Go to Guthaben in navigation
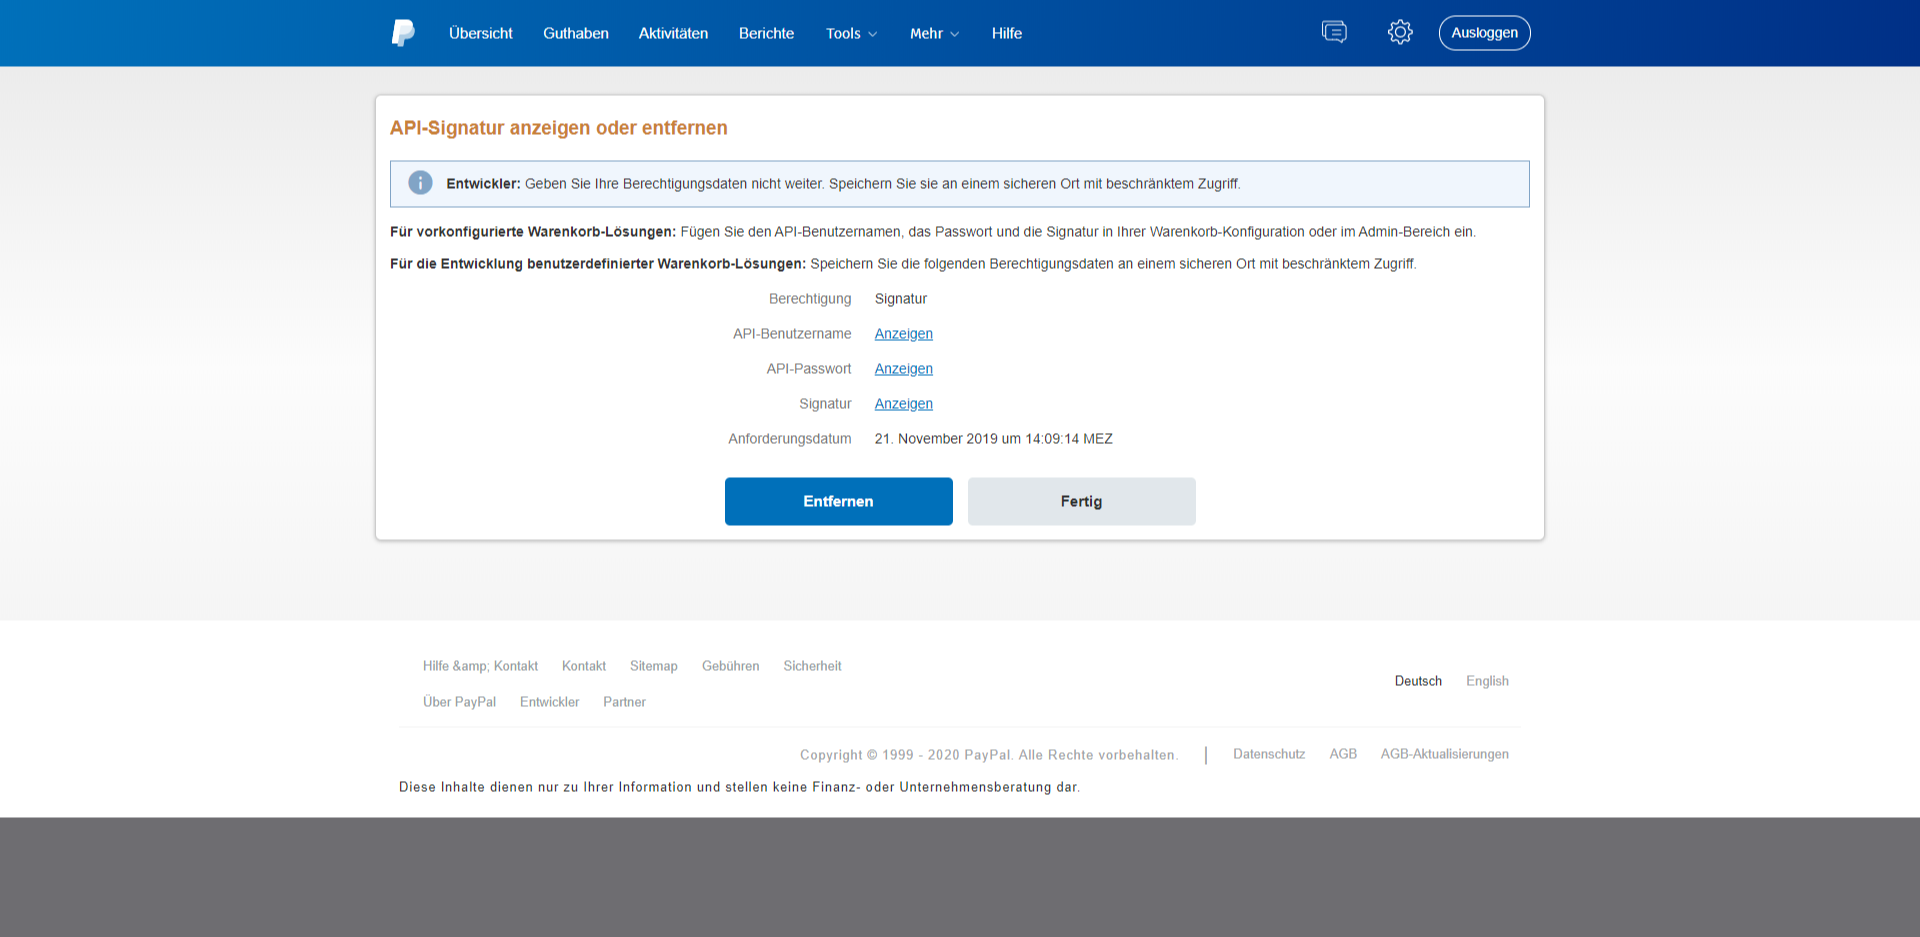The height and width of the screenshot is (937, 1920). pos(575,34)
